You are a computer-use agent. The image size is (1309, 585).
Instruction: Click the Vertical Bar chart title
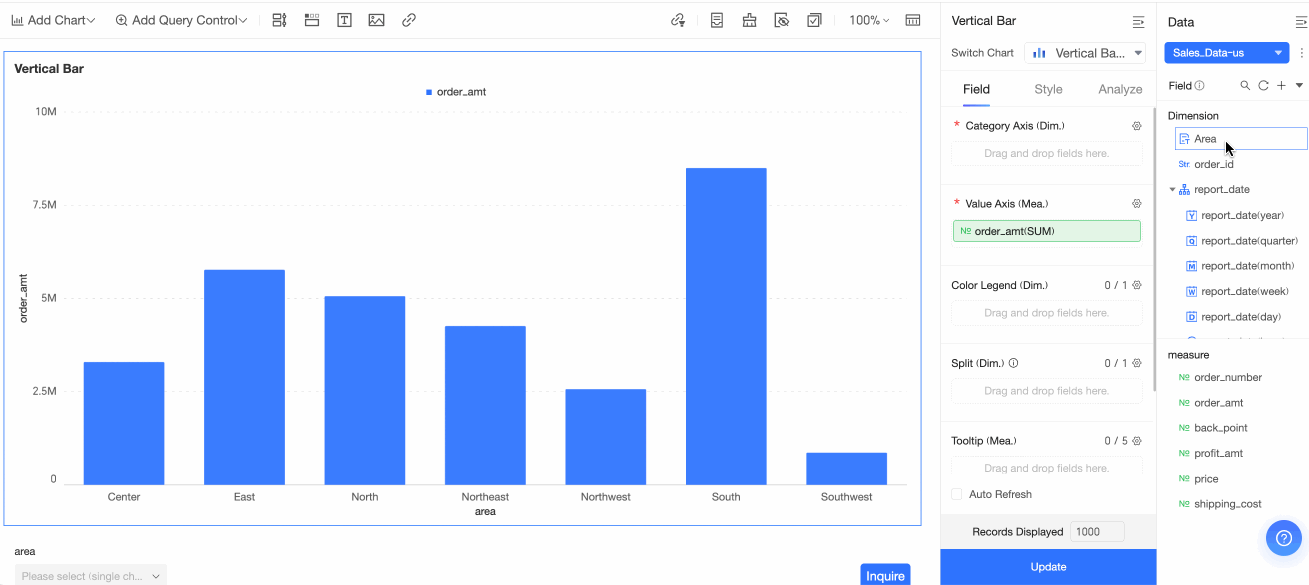[x=49, y=69]
